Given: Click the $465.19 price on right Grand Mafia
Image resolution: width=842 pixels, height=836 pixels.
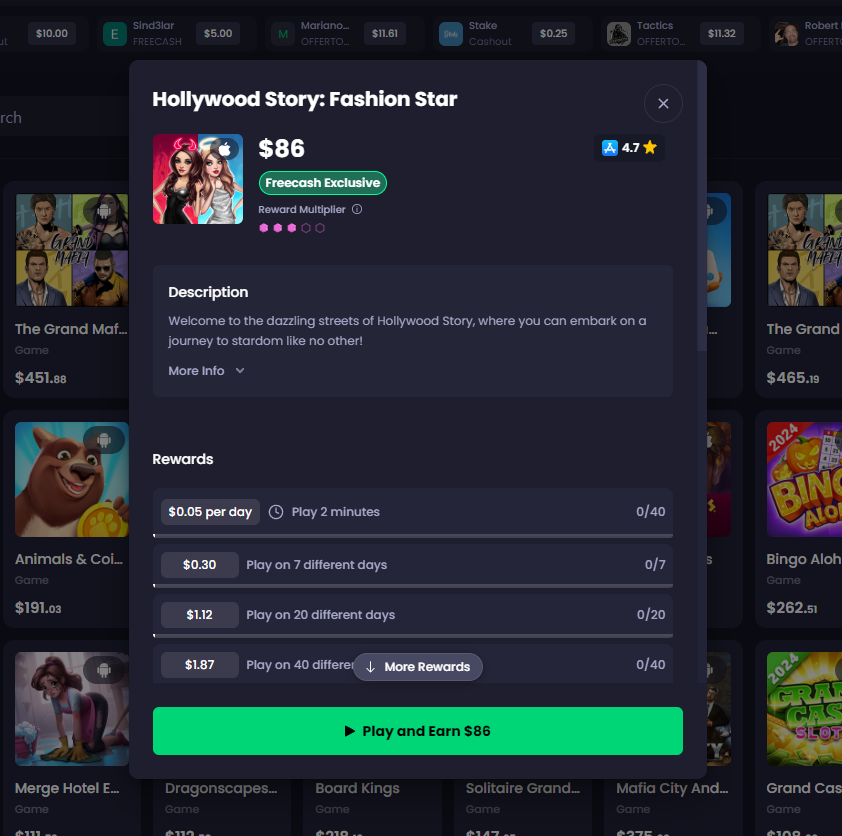Looking at the screenshot, I should [x=793, y=378].
